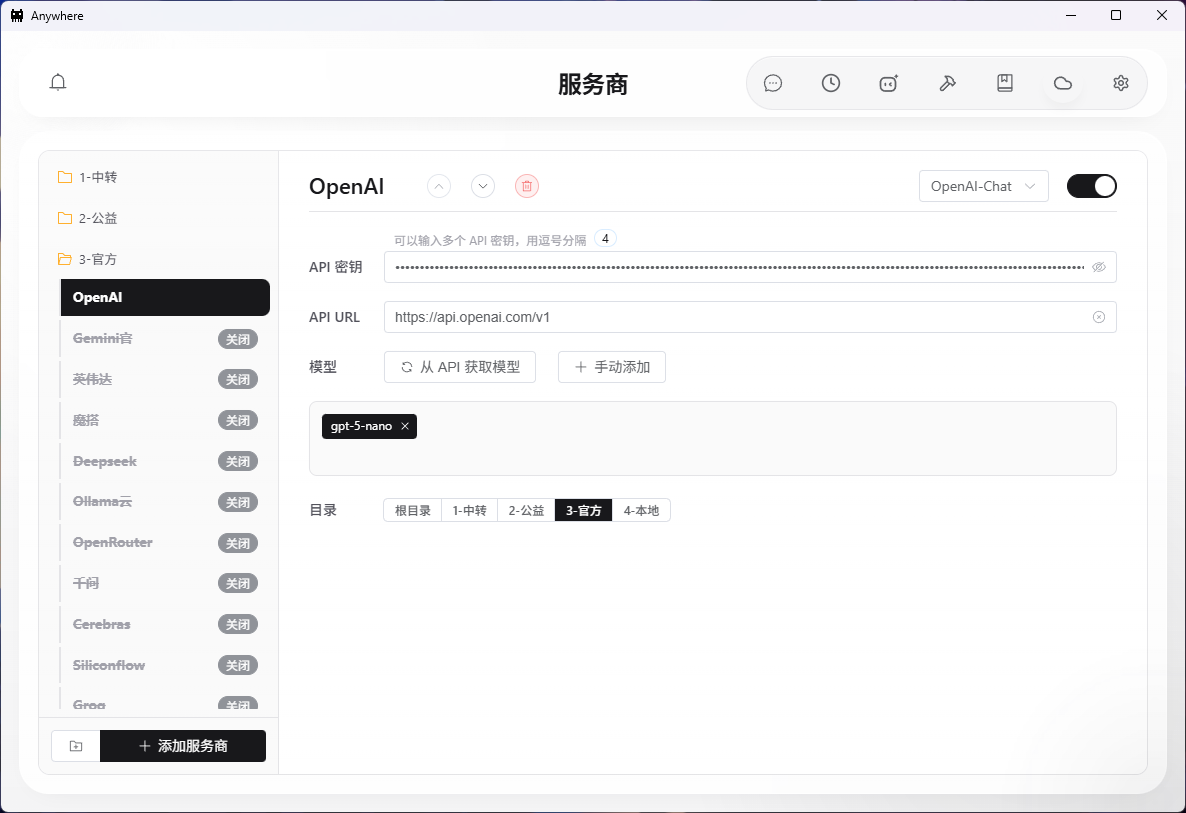The image size is (1186, 813).
Task: Click the notification bell icon
Action: tap(57, 82)
